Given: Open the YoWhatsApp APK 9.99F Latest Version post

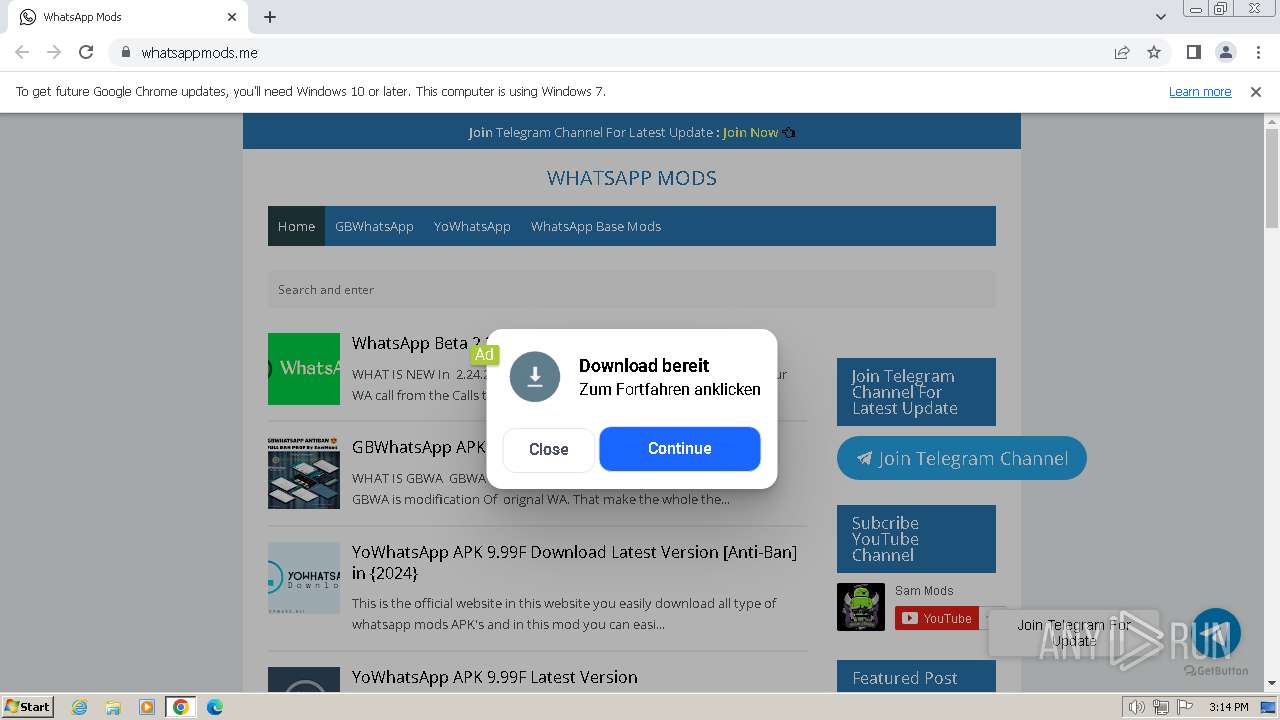Looking at the screenshot, I should [x=494, y=677].
